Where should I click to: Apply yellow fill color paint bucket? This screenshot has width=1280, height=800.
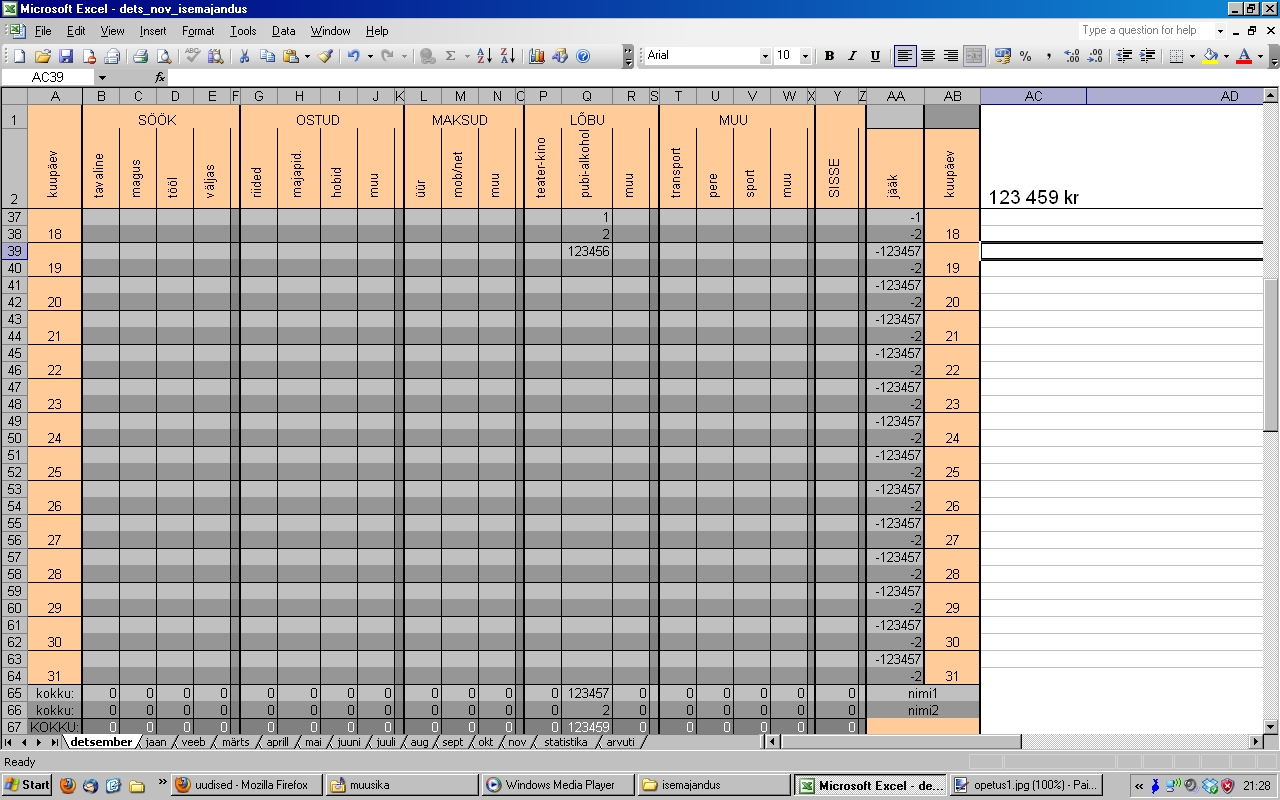[x=1210, y=56]
